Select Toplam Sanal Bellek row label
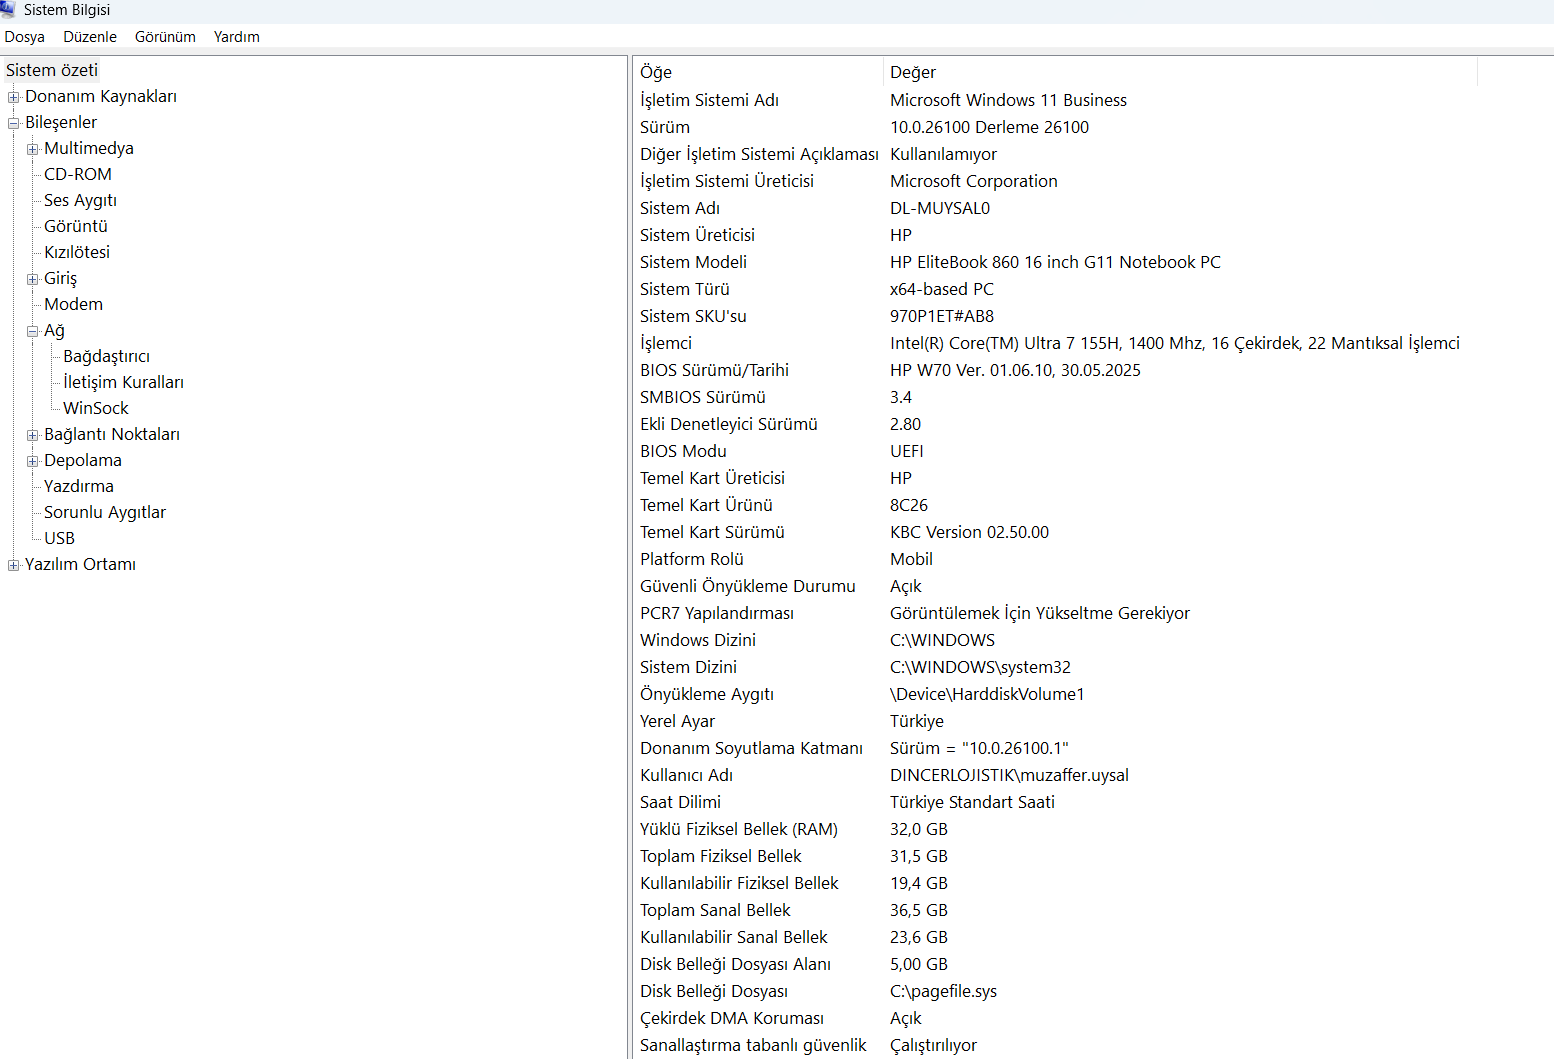The image size is (1554, 1059). (x=715, y=910)
